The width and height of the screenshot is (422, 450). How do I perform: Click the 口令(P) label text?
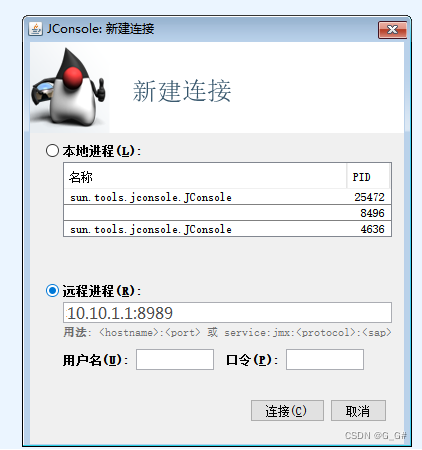tap(252, 360)
